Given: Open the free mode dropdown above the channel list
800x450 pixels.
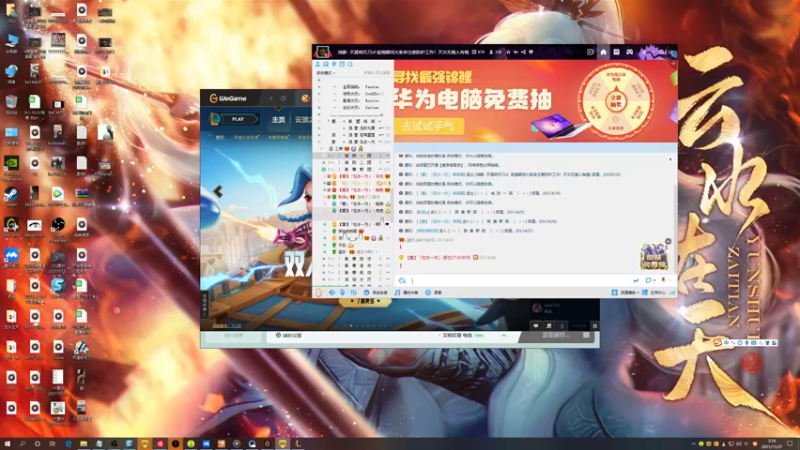Looking at the screenshot, I should [326, 73].
